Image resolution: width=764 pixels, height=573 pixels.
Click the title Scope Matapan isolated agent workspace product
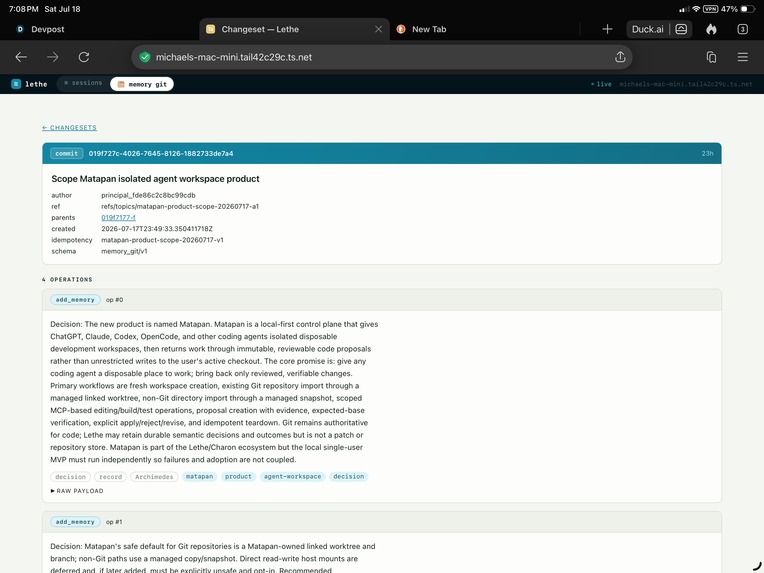click(155, 179)
